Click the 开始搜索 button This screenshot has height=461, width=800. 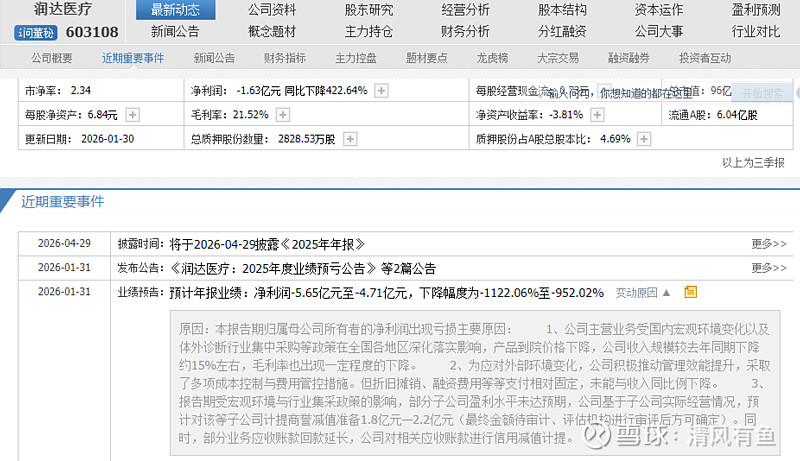(x=762, y=93)
